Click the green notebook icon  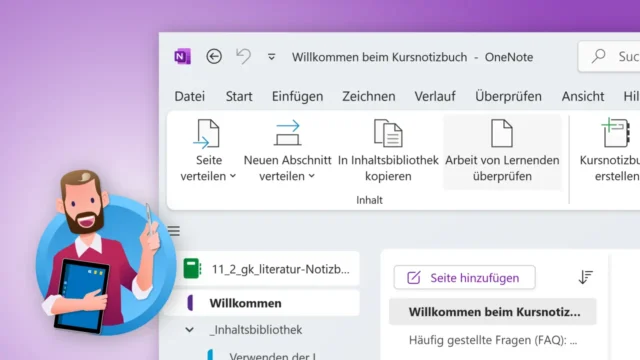pyautogui.click(x=192, y=269)
